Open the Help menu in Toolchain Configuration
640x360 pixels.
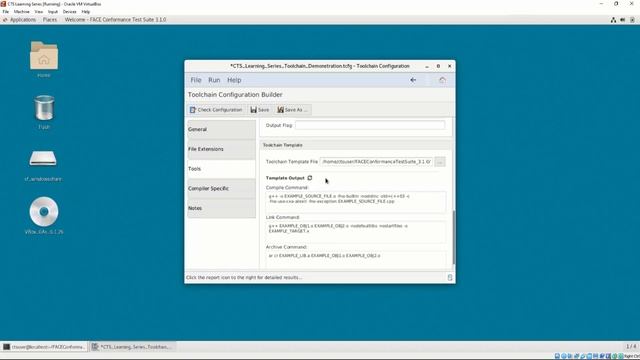click(x=234, y=80)
